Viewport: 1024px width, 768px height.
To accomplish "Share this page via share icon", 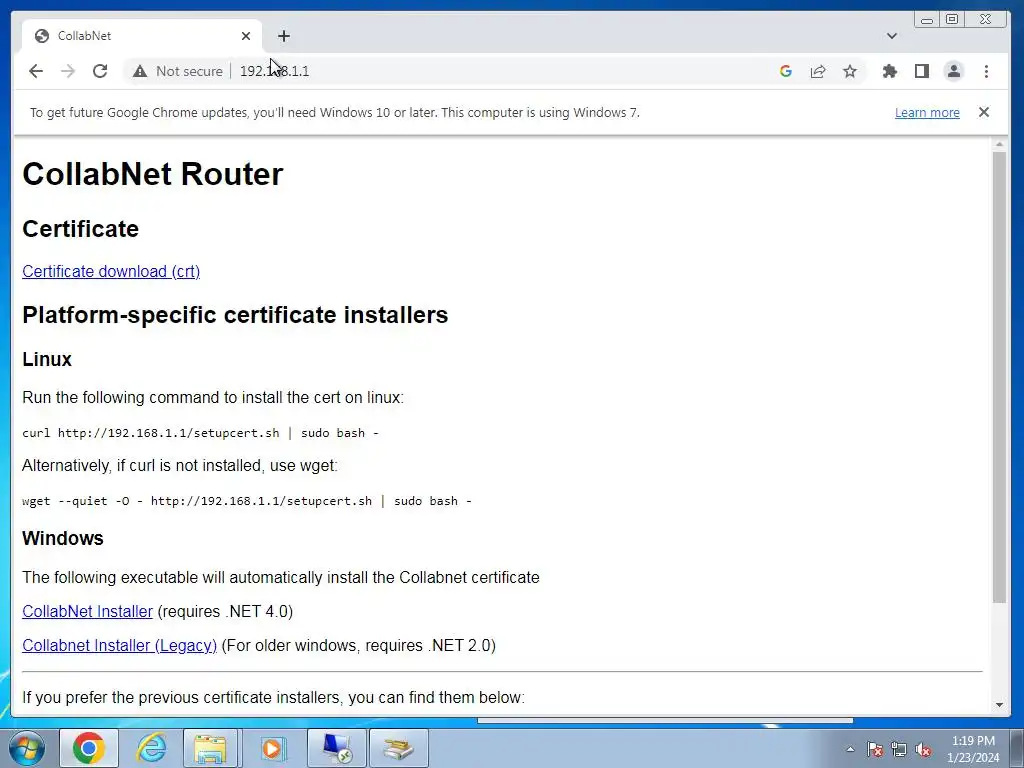I will [818, 71].
